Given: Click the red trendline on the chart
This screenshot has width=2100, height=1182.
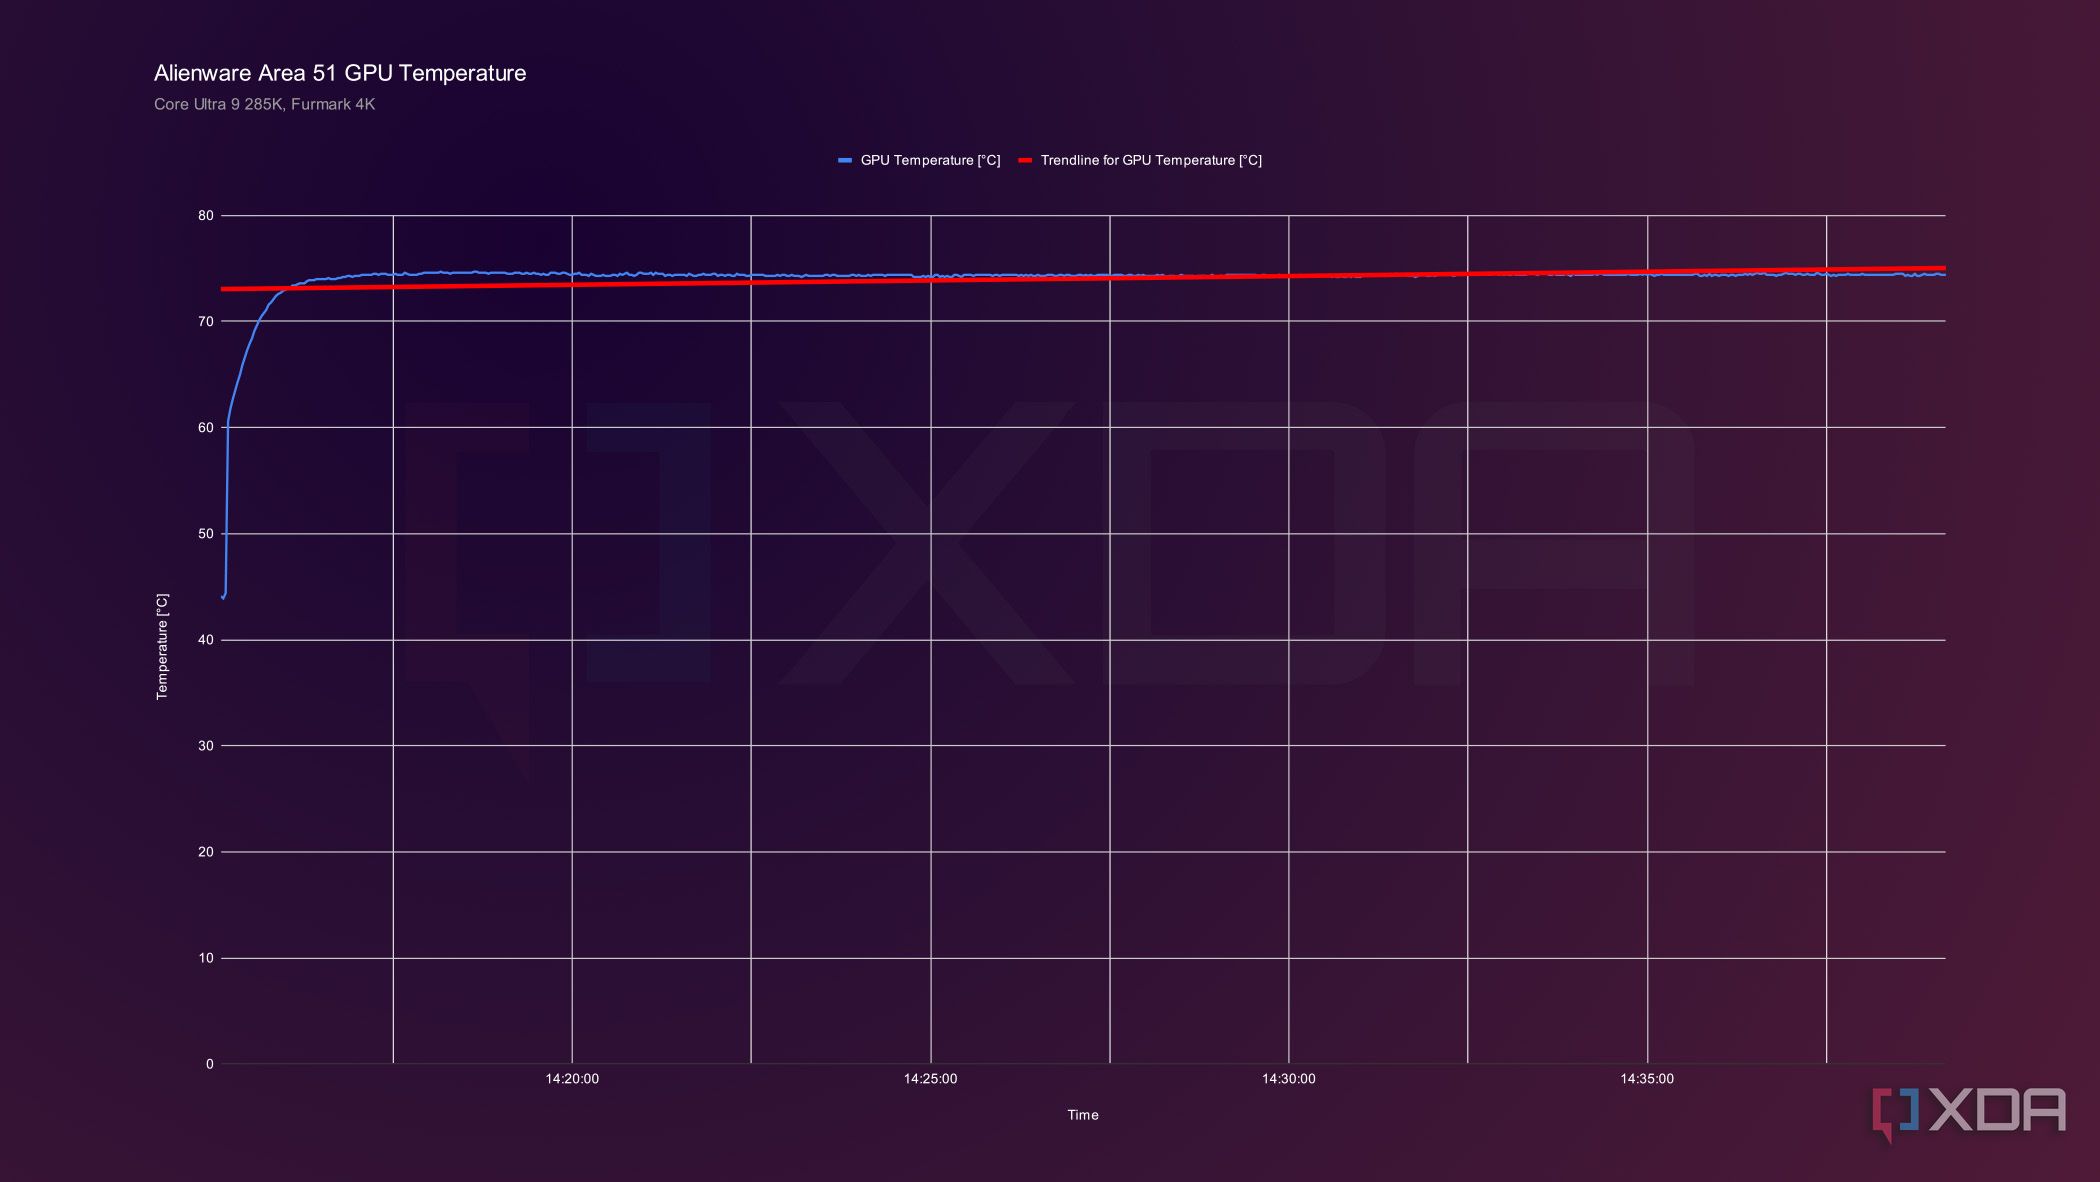Looking at the screenshot, I should pos(1083,278).
